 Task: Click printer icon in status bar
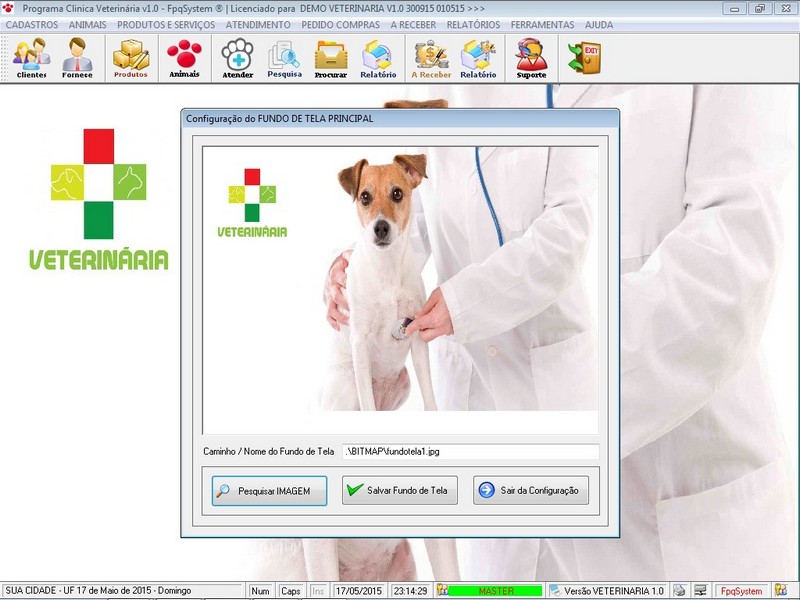(679, 590)
